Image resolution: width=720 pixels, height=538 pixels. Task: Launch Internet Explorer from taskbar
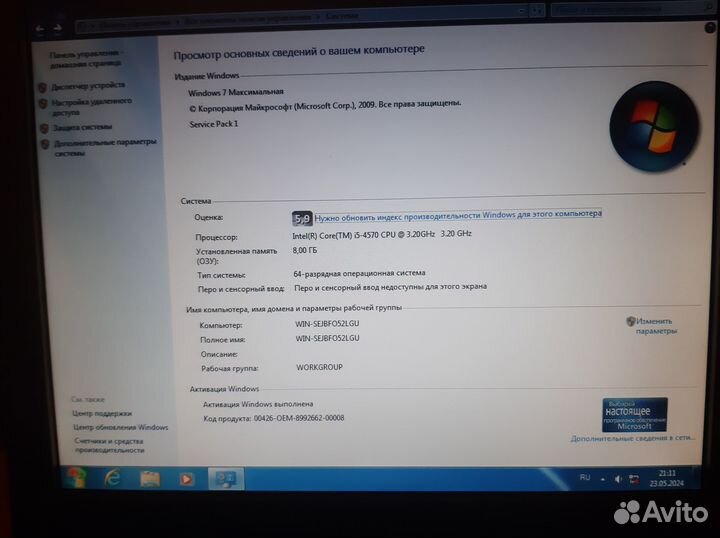point(112,478)
